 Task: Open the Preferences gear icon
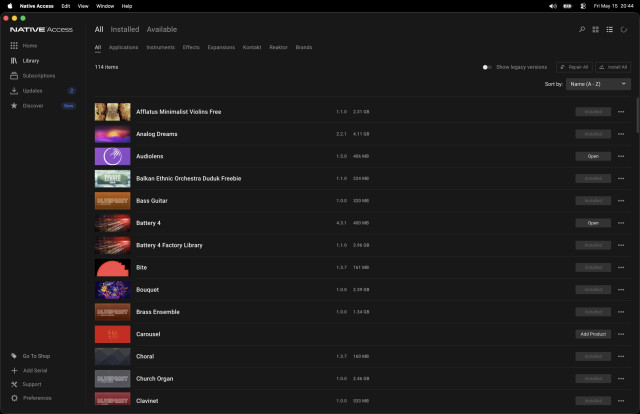[x=14, y=398]
